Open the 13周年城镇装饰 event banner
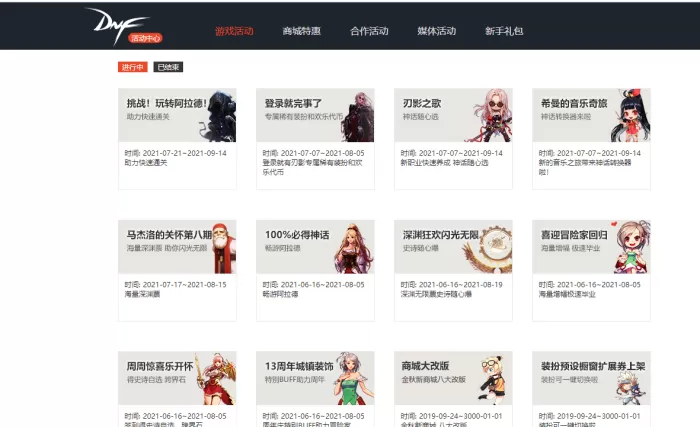700x427 pixels. coord(315,378)
